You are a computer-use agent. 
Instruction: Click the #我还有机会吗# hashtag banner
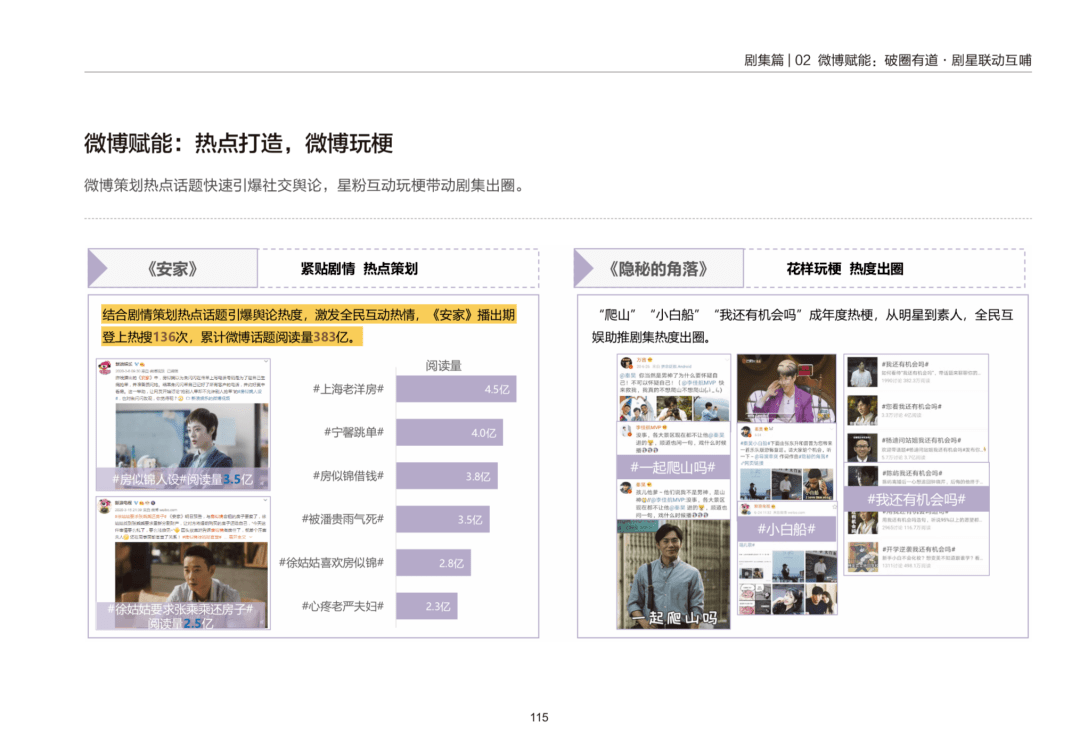click(x=916, y=499)
